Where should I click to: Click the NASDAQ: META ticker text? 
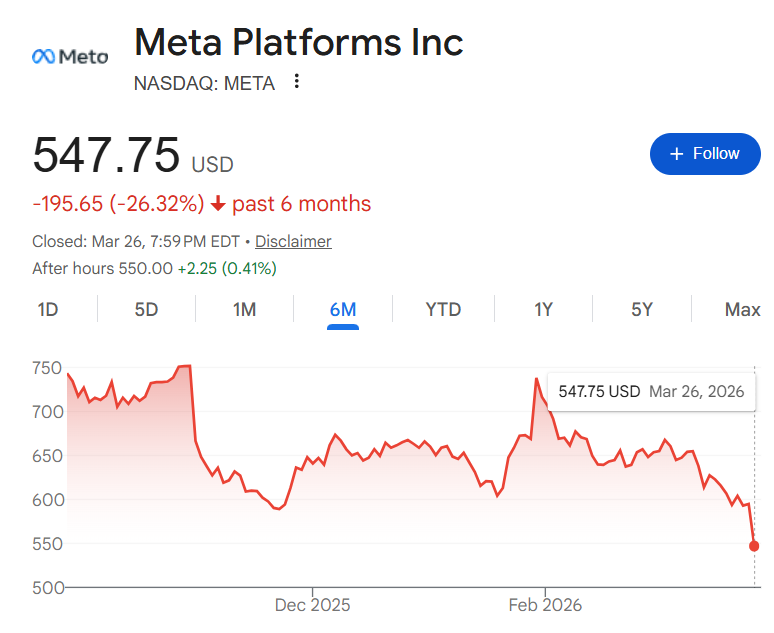204,83
